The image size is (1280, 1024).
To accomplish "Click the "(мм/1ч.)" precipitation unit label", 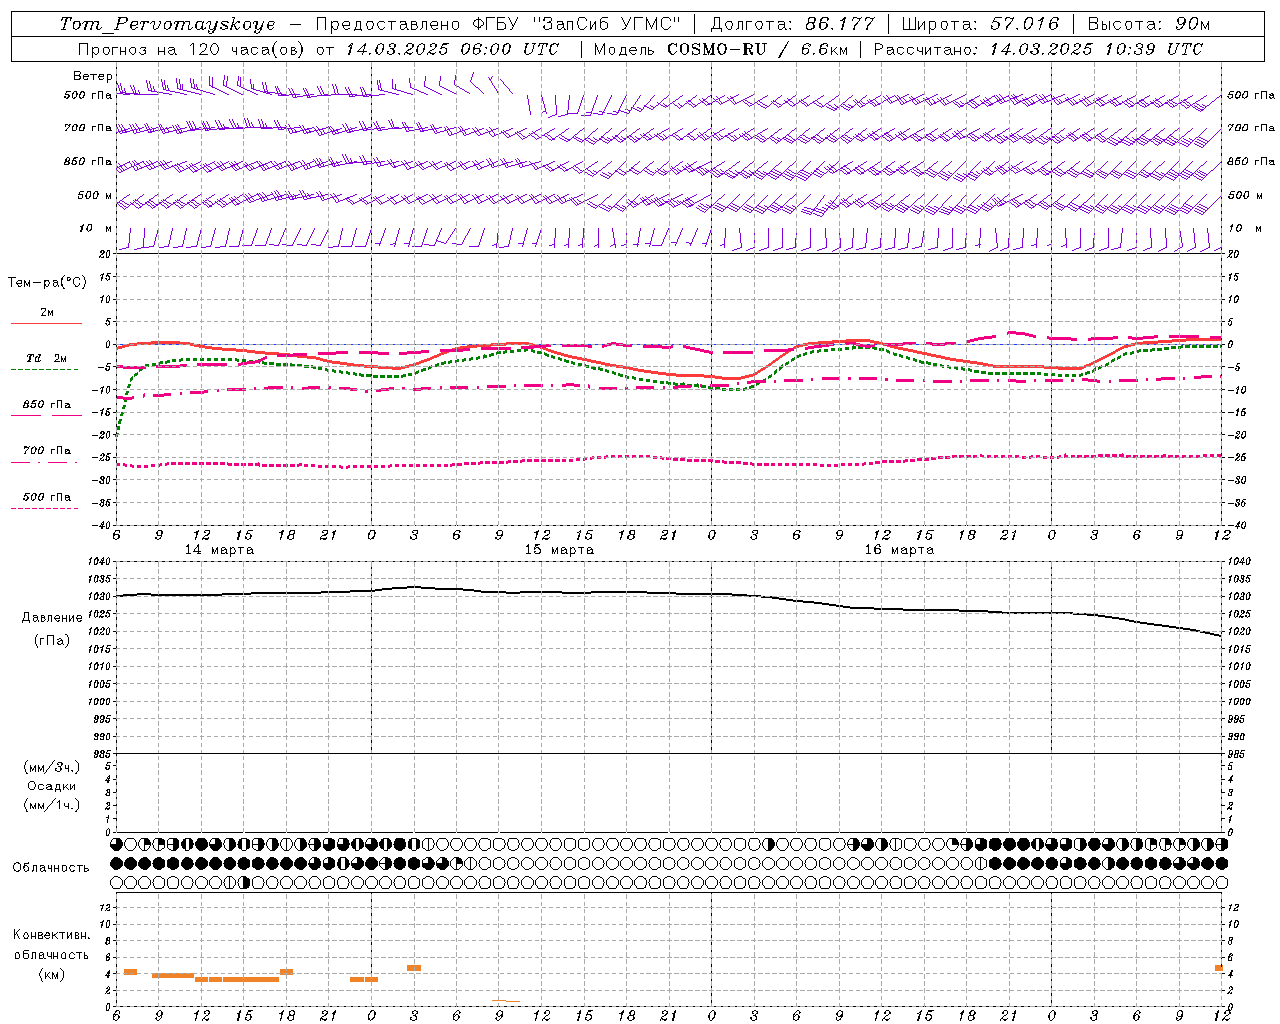I will [x=52, y=805].
